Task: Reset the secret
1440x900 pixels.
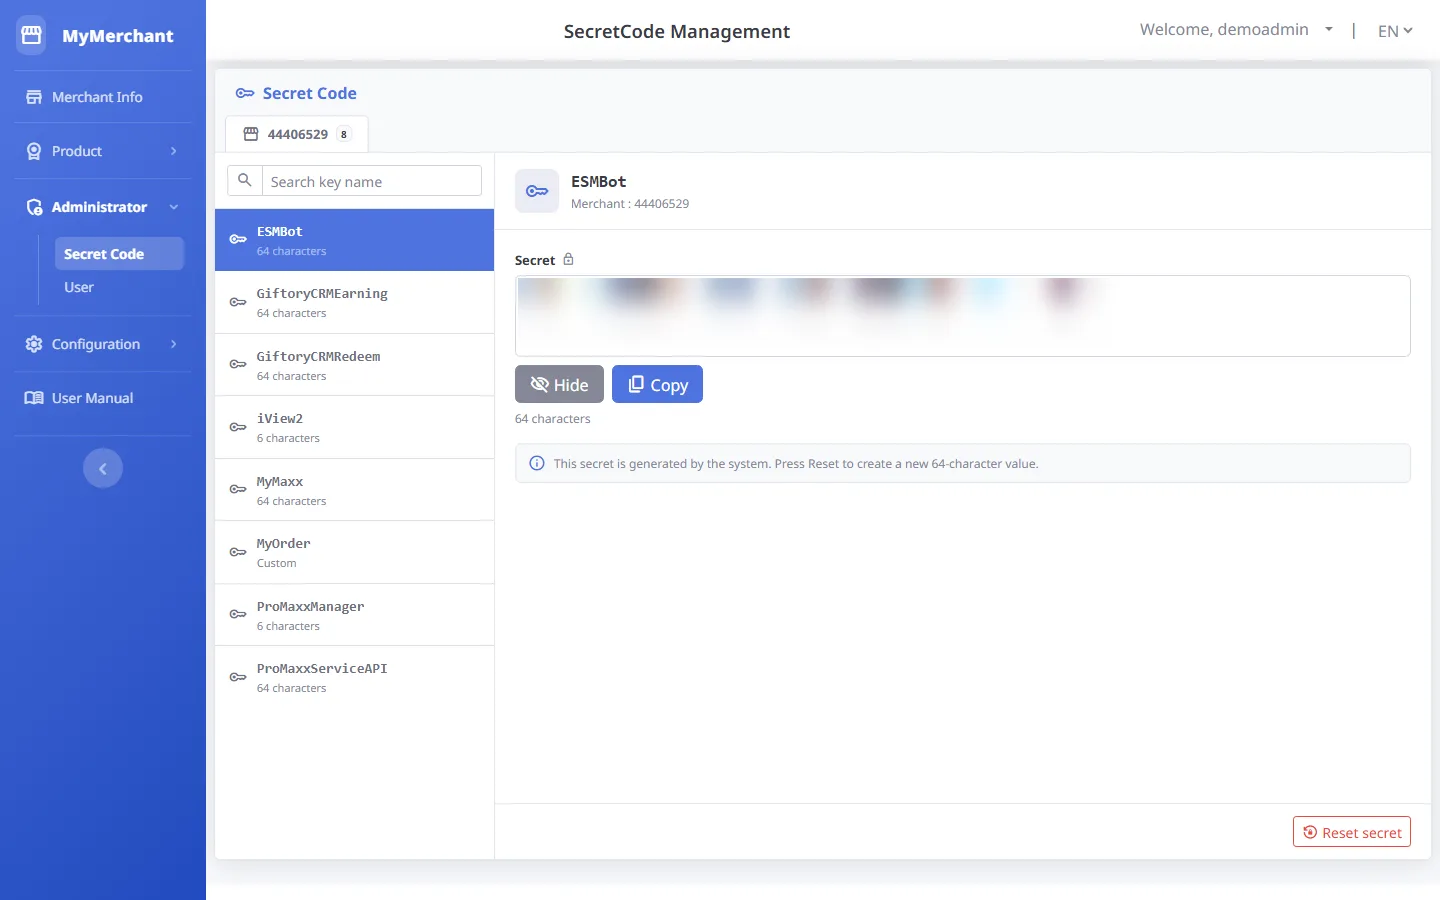Action: click(x=1352, y=832)
